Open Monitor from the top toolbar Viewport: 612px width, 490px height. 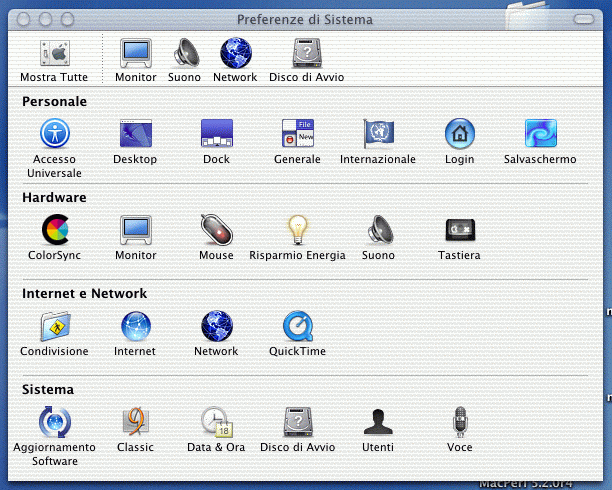(x=136, y=53)
